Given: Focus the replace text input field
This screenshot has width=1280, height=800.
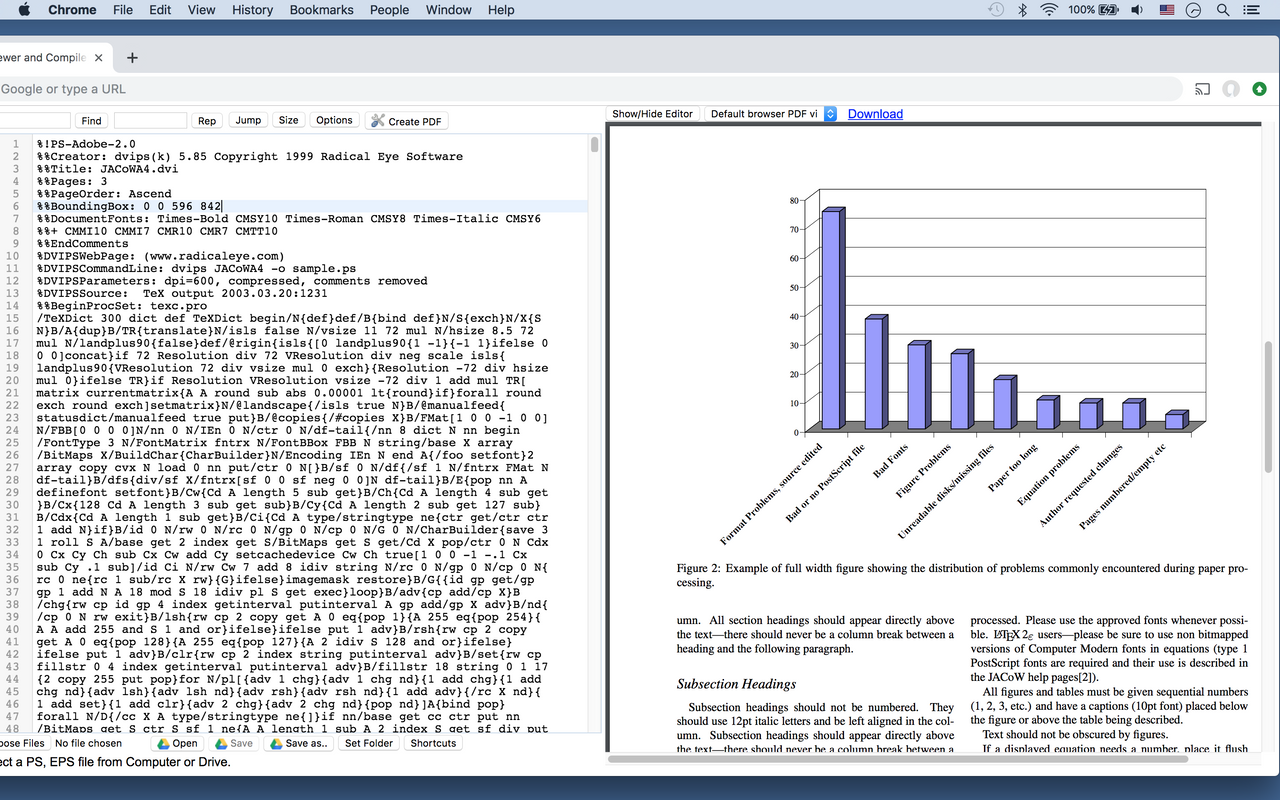Looking at the screenshot, I should 150,121.
